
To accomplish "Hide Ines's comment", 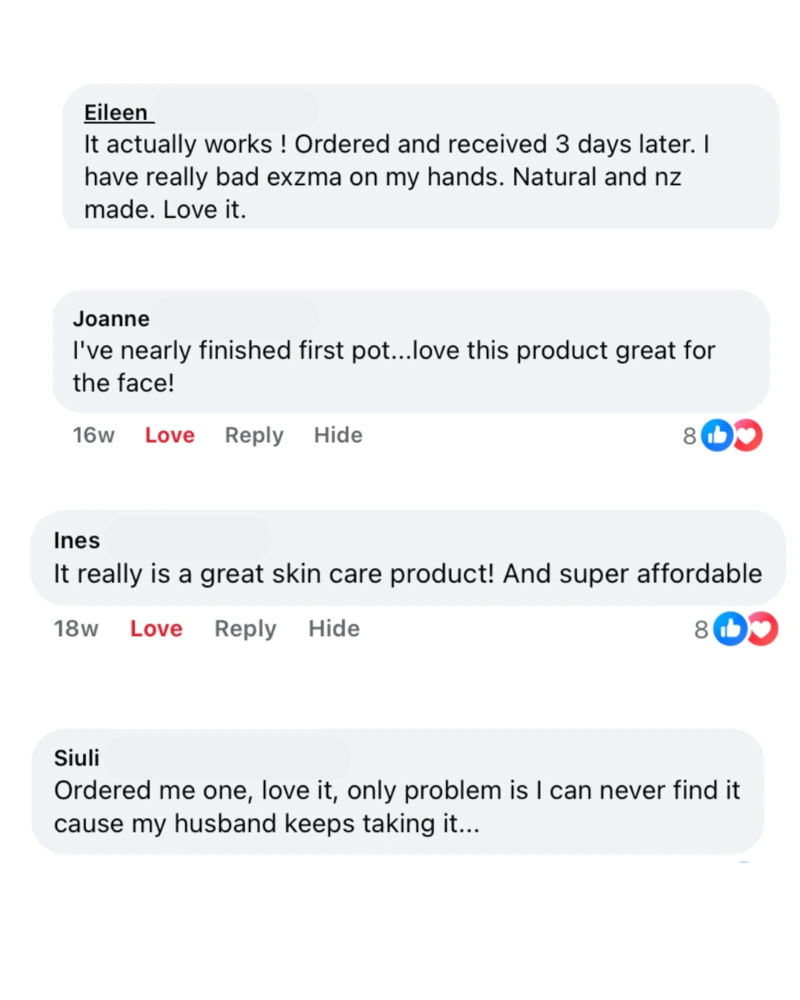I will pyautogui.click(x=333, y=628).
